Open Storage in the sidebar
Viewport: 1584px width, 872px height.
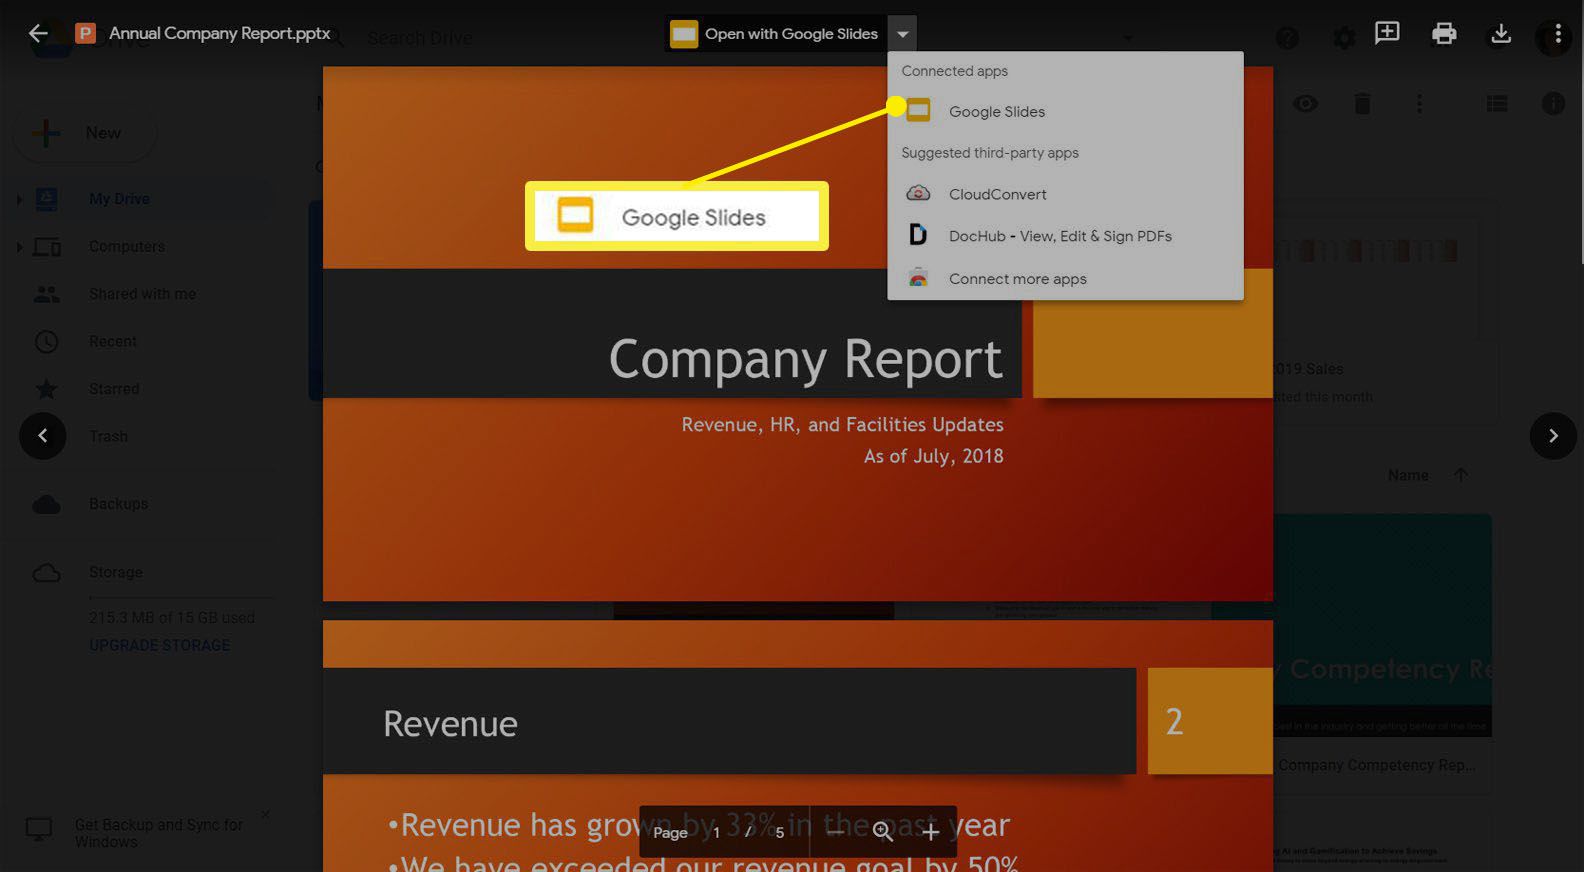(115, 572)
